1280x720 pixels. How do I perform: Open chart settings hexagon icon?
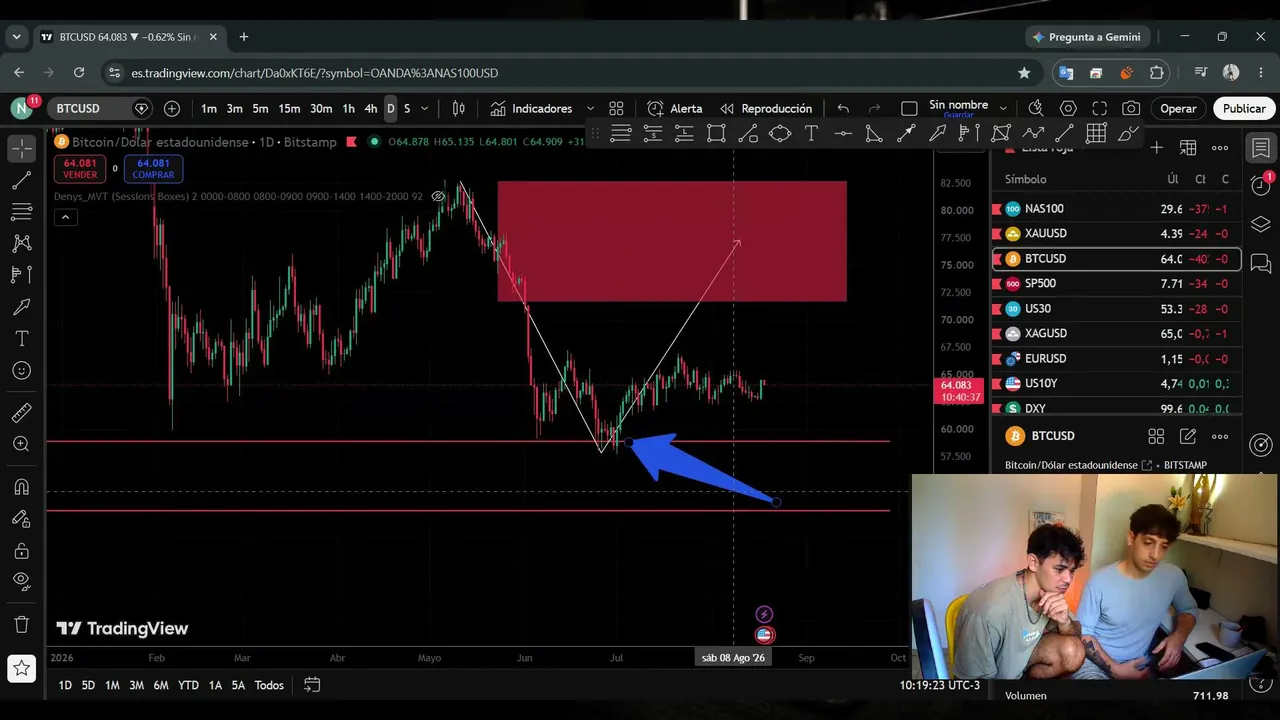(x=1068, y=108)
